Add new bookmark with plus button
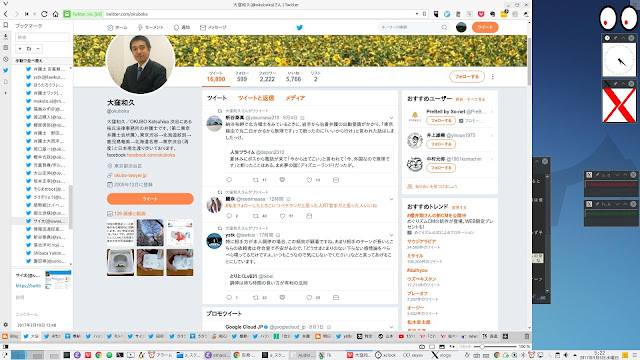Image resolution: width=640 pixels, height=360 pixels. [x=20, y=49]
